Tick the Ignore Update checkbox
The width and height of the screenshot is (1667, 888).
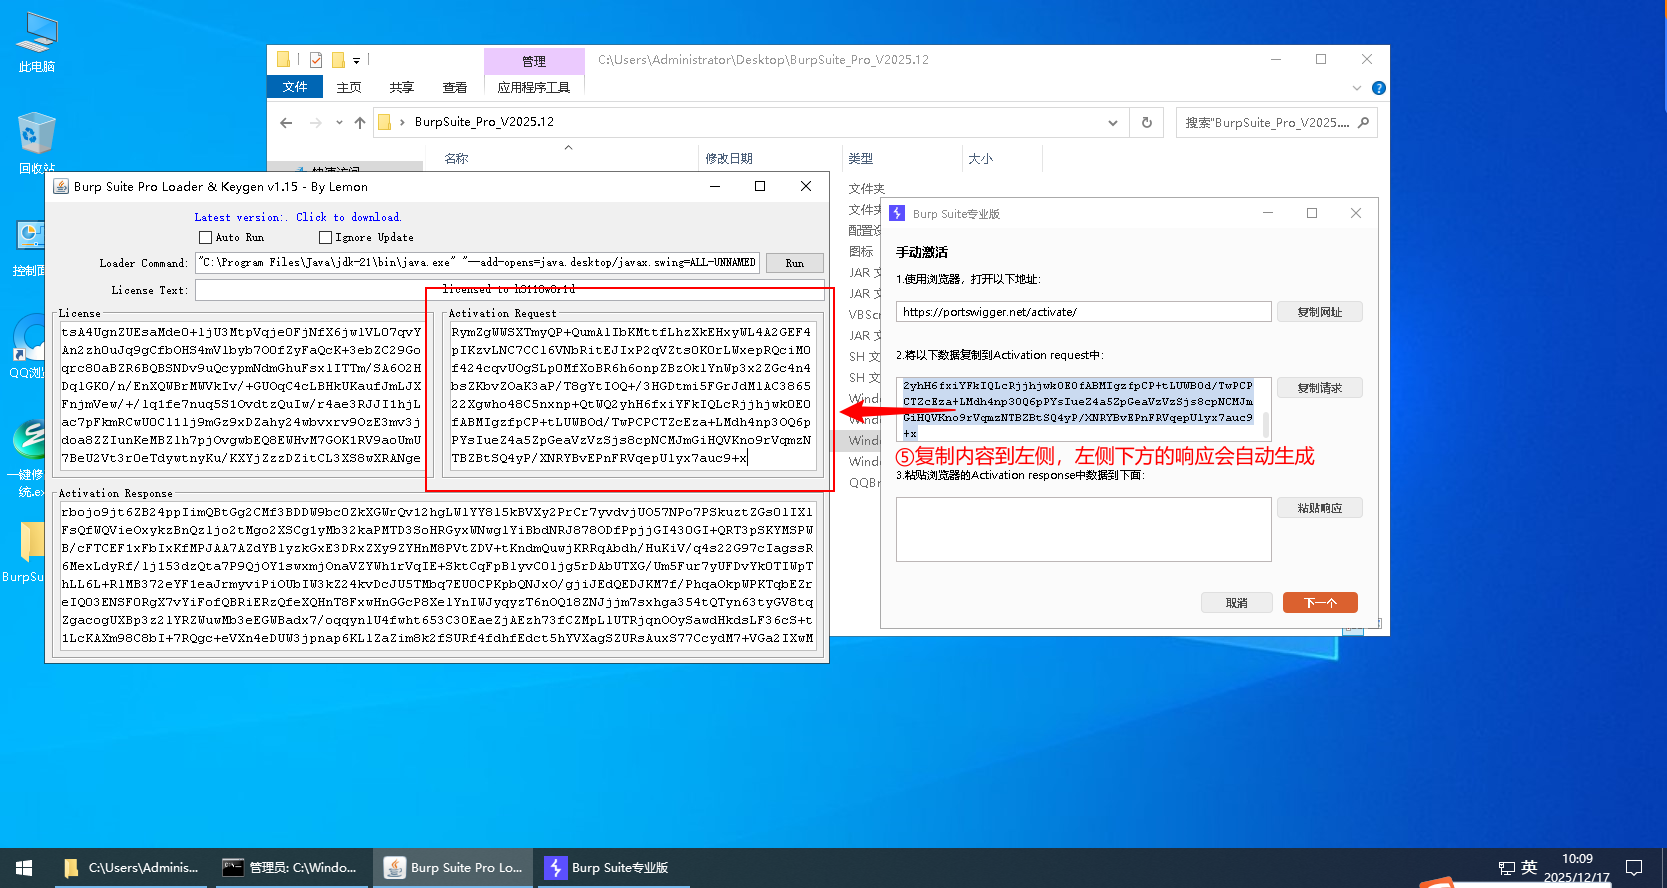[x=325, y=238]
